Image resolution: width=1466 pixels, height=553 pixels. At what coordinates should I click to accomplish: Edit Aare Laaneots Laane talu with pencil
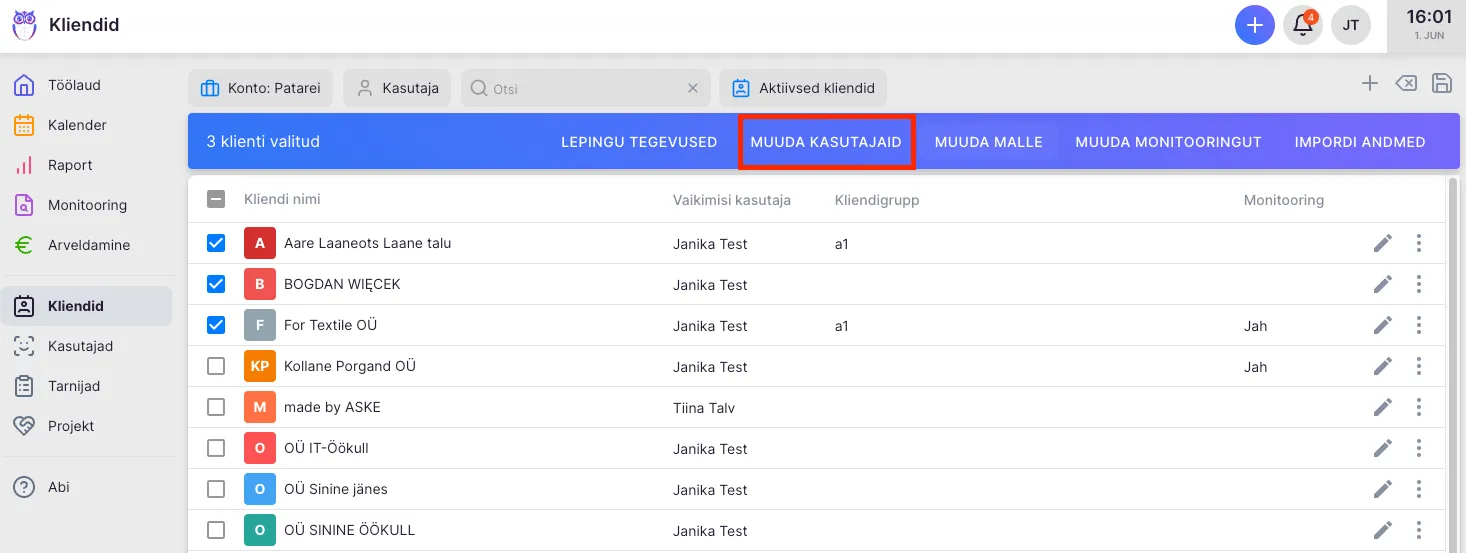[1383, 243]
